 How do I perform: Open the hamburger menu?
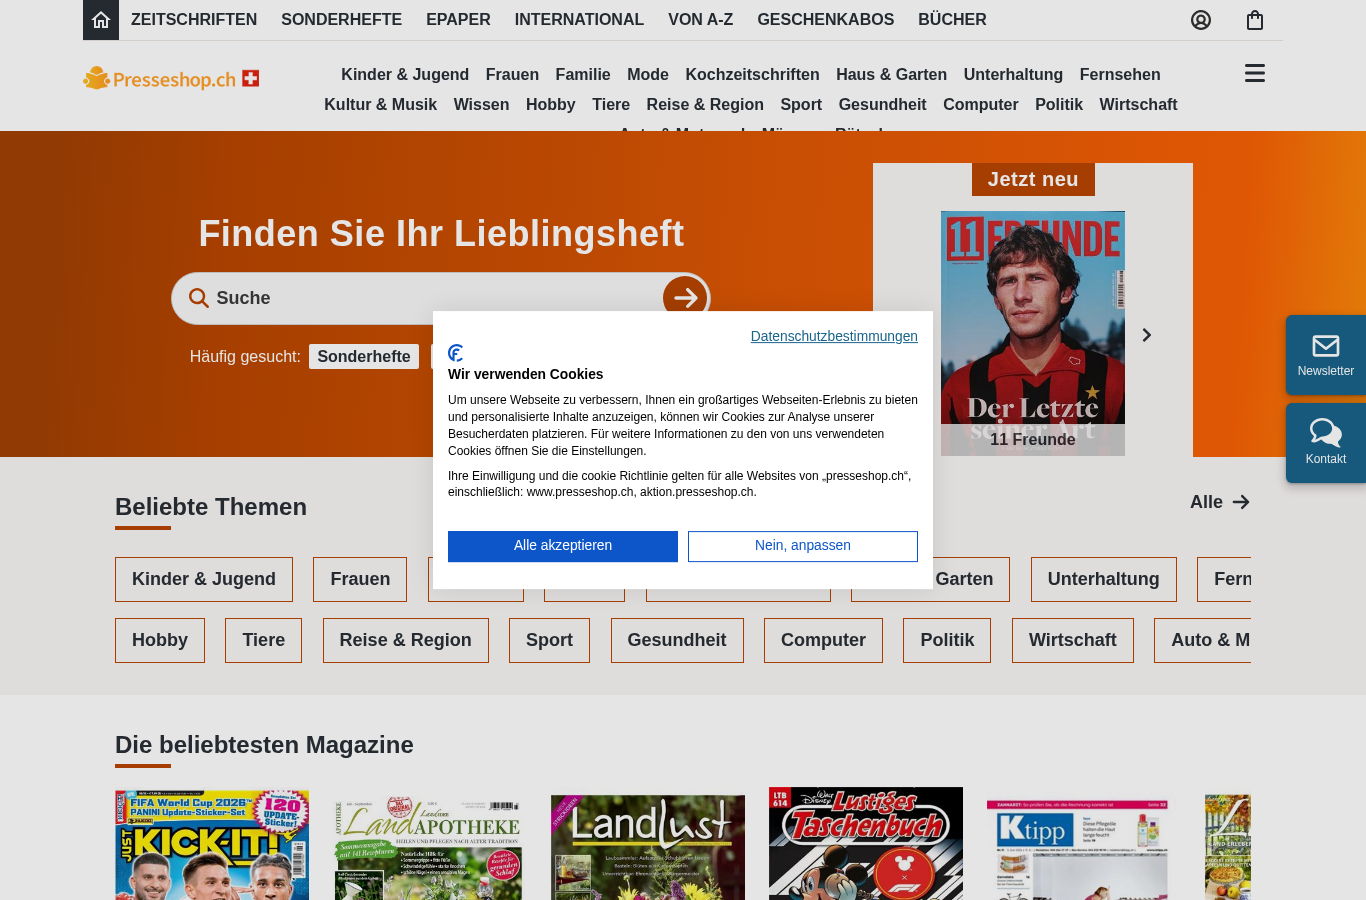pyautogui.click(x=1255, y=73)
